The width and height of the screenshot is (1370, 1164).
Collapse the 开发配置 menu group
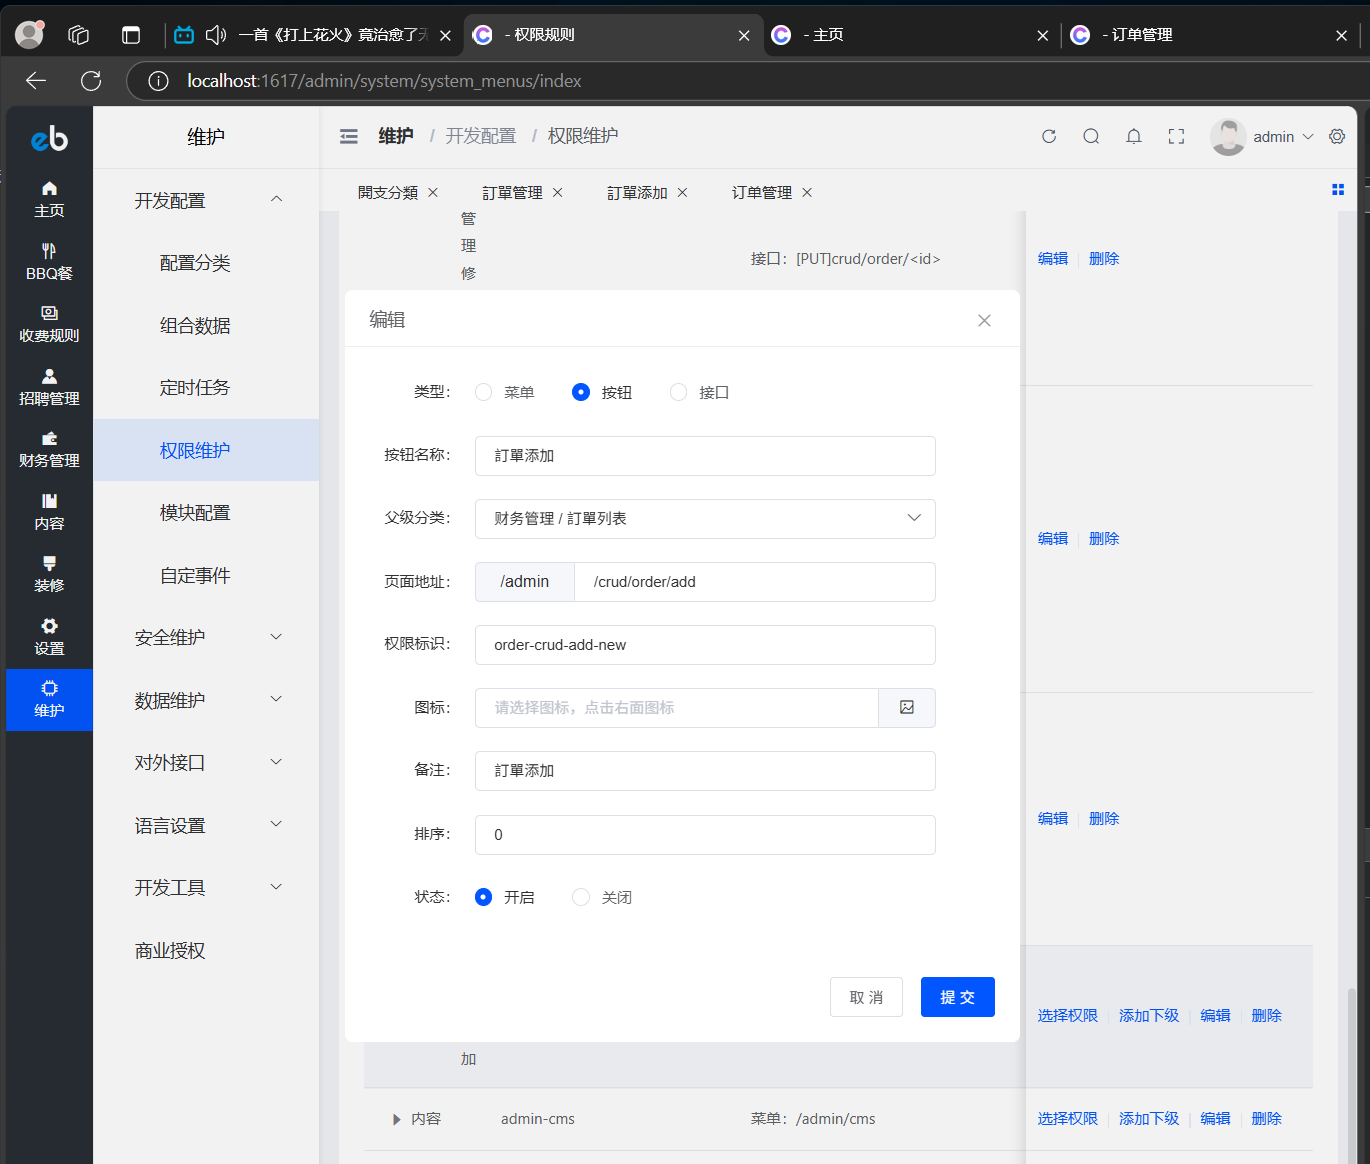(206, 200)
